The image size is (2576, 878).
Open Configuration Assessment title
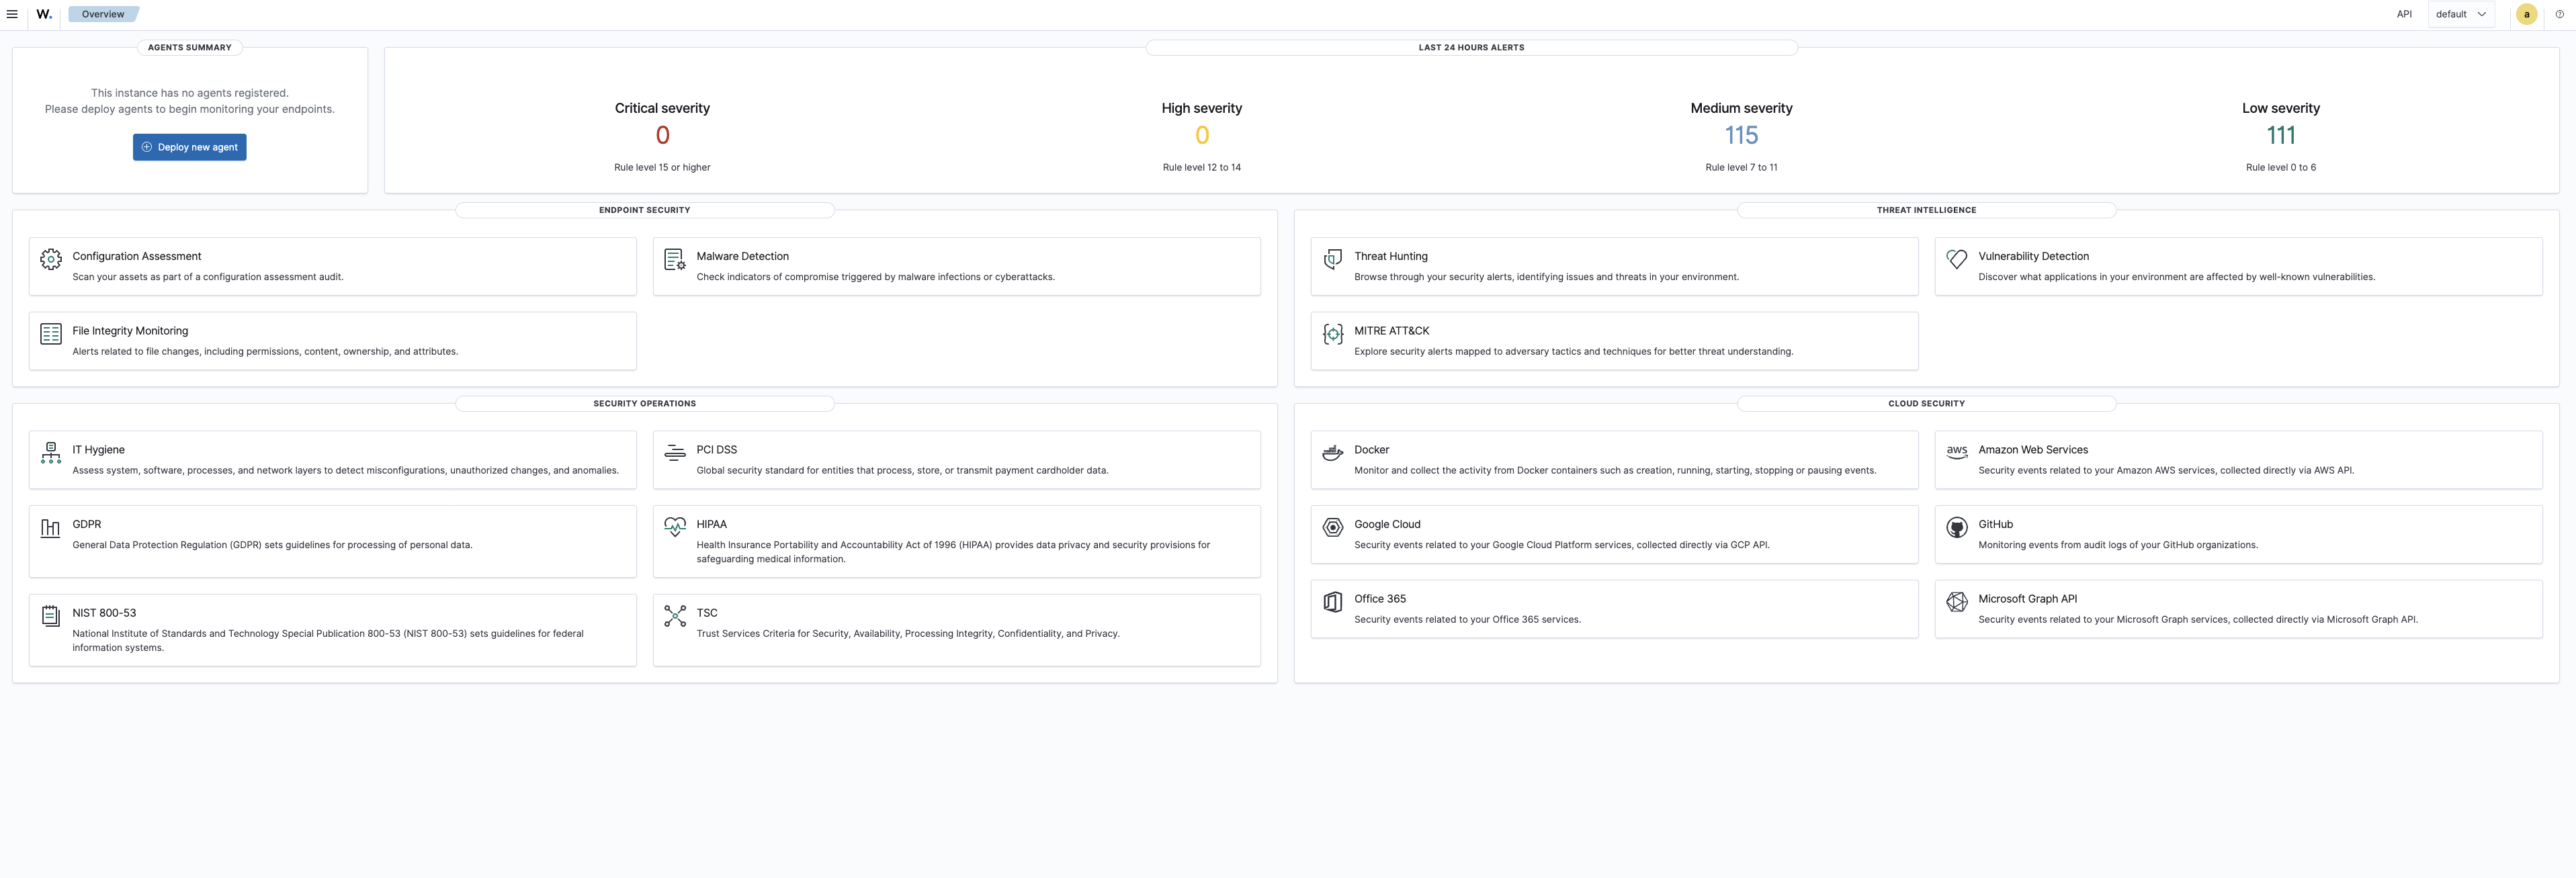tap(137, 256)
